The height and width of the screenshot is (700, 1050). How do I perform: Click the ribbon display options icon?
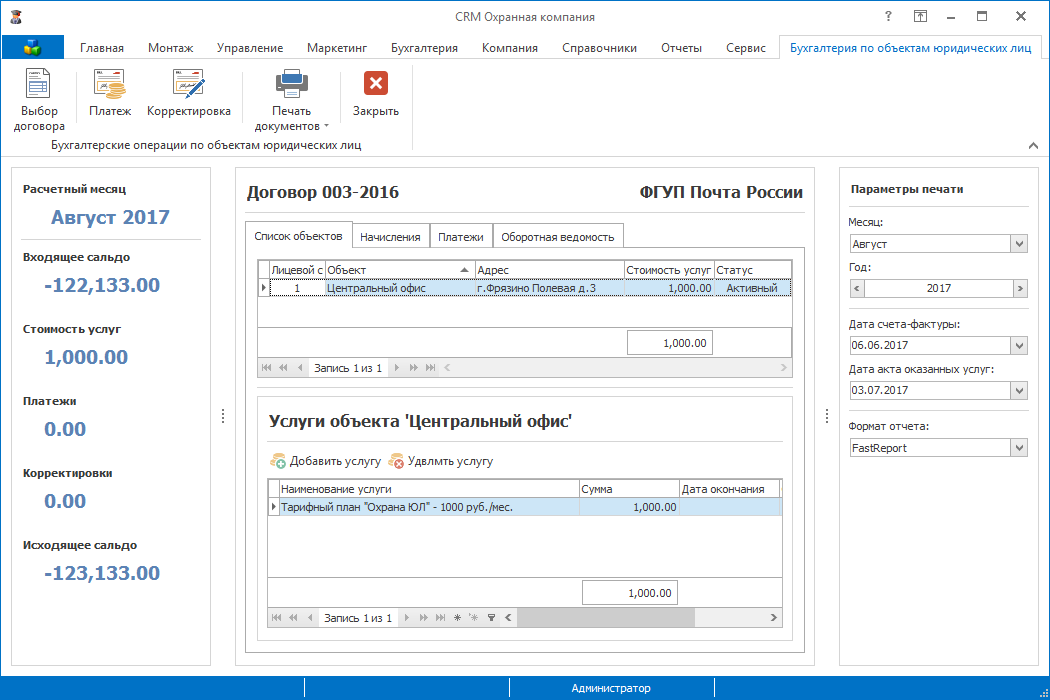(921, 16)
